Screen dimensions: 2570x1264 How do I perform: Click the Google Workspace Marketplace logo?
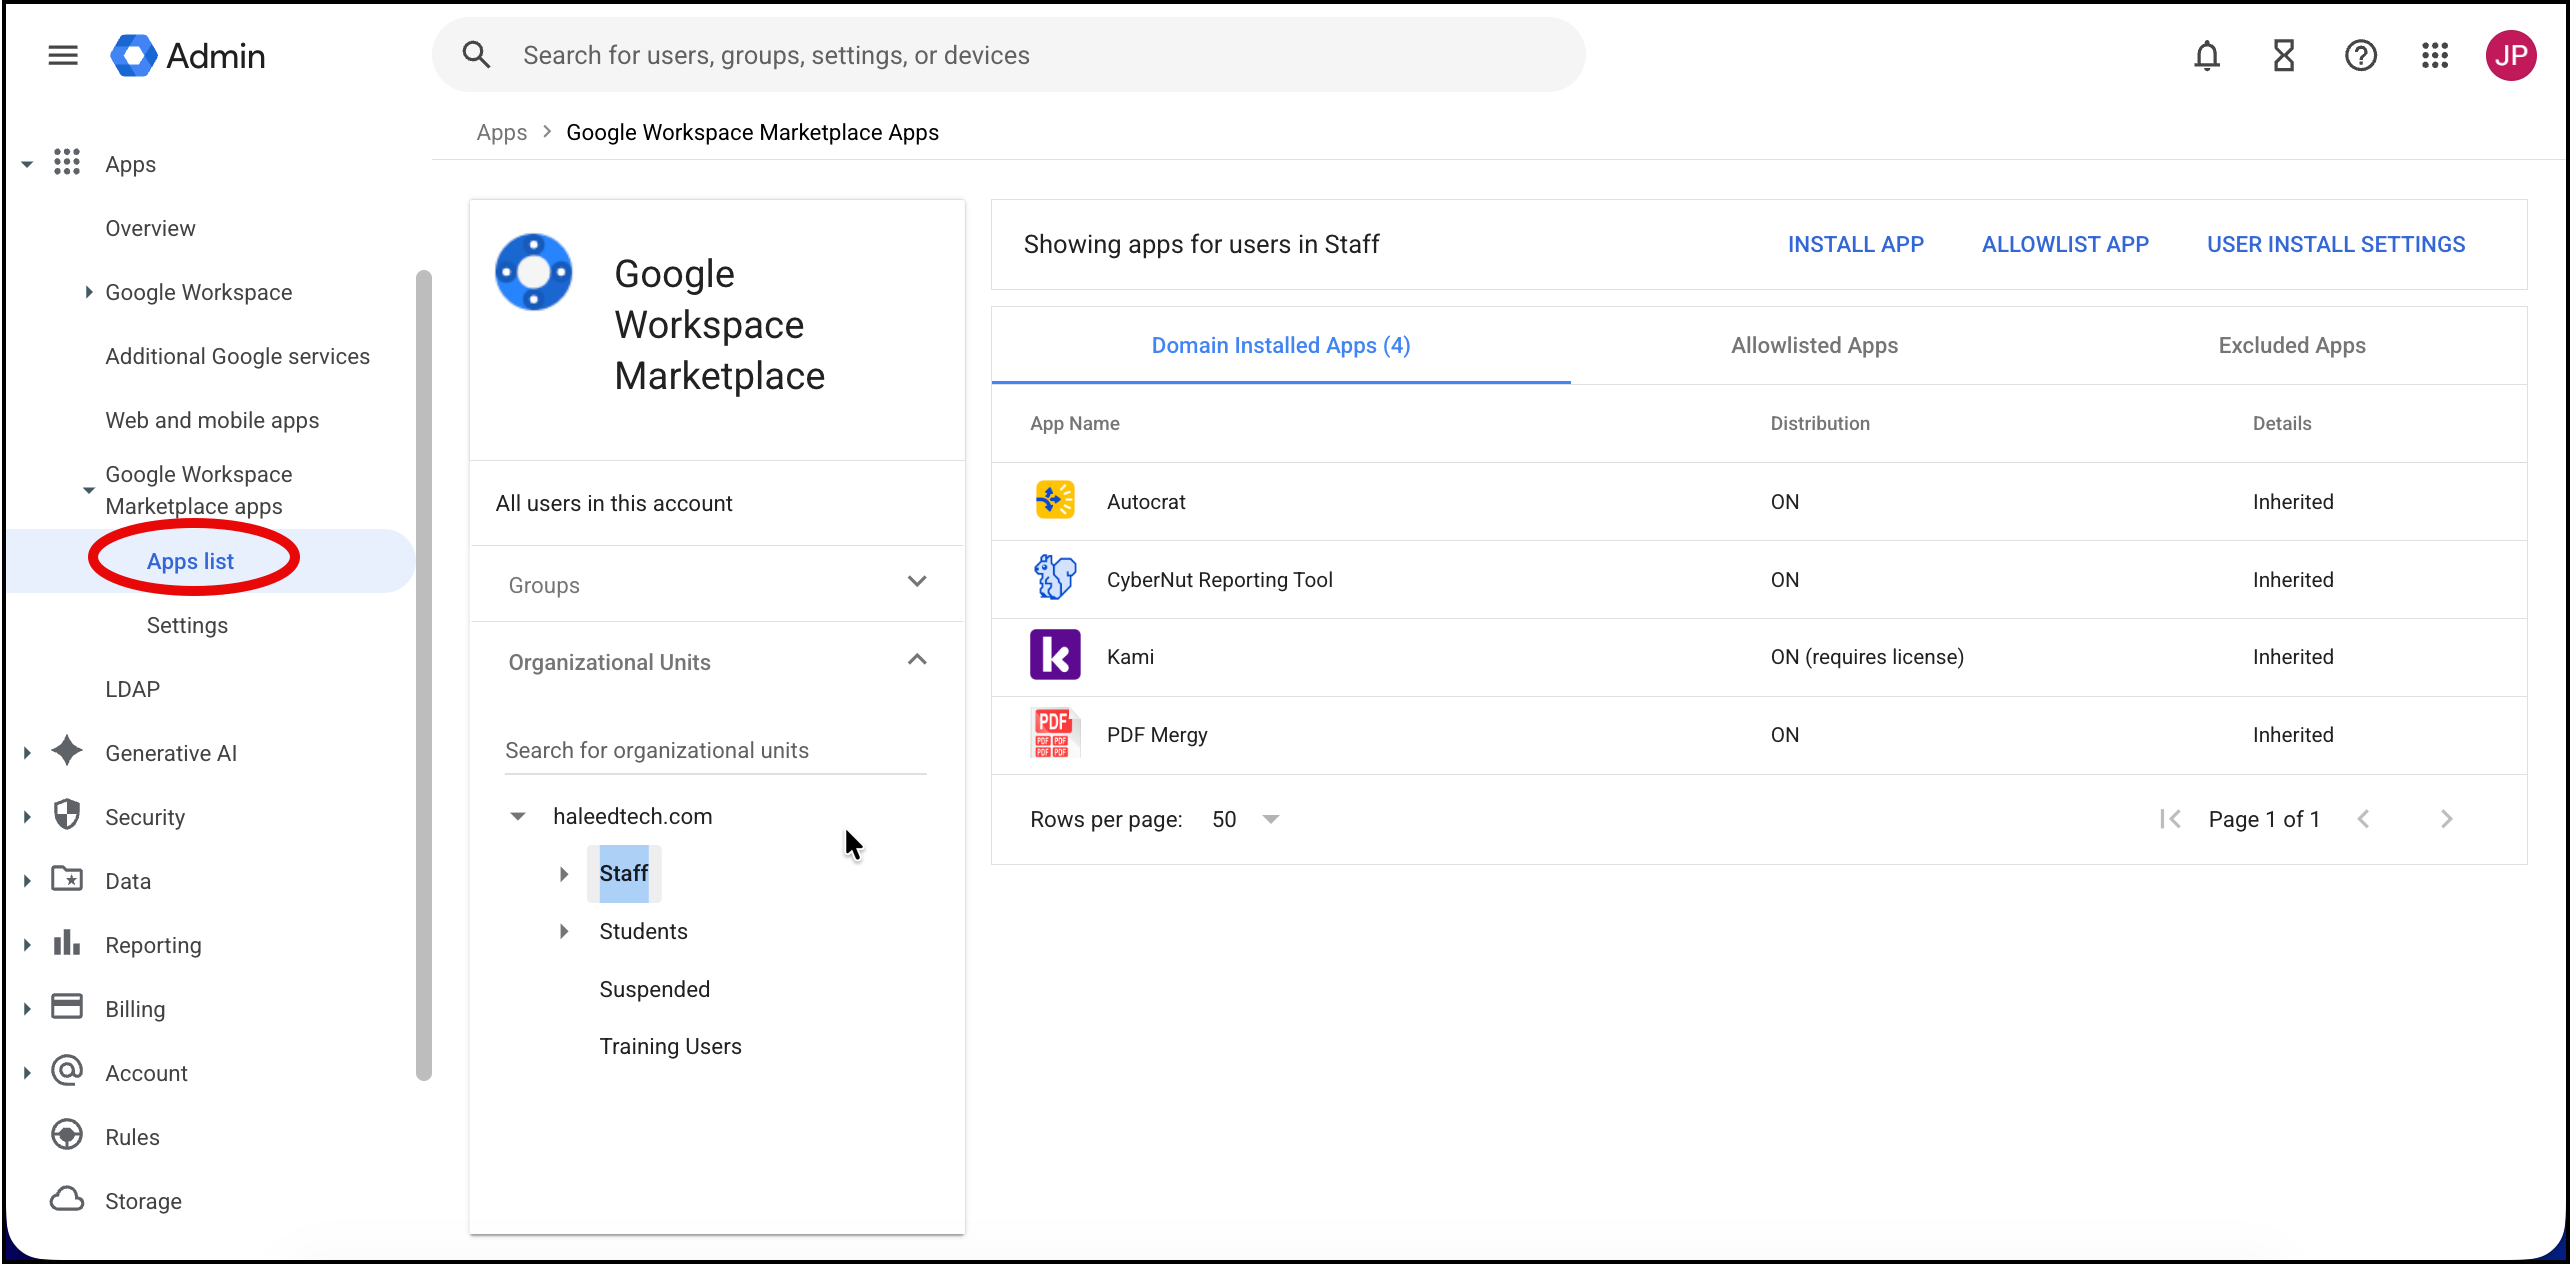pos(533,272)
